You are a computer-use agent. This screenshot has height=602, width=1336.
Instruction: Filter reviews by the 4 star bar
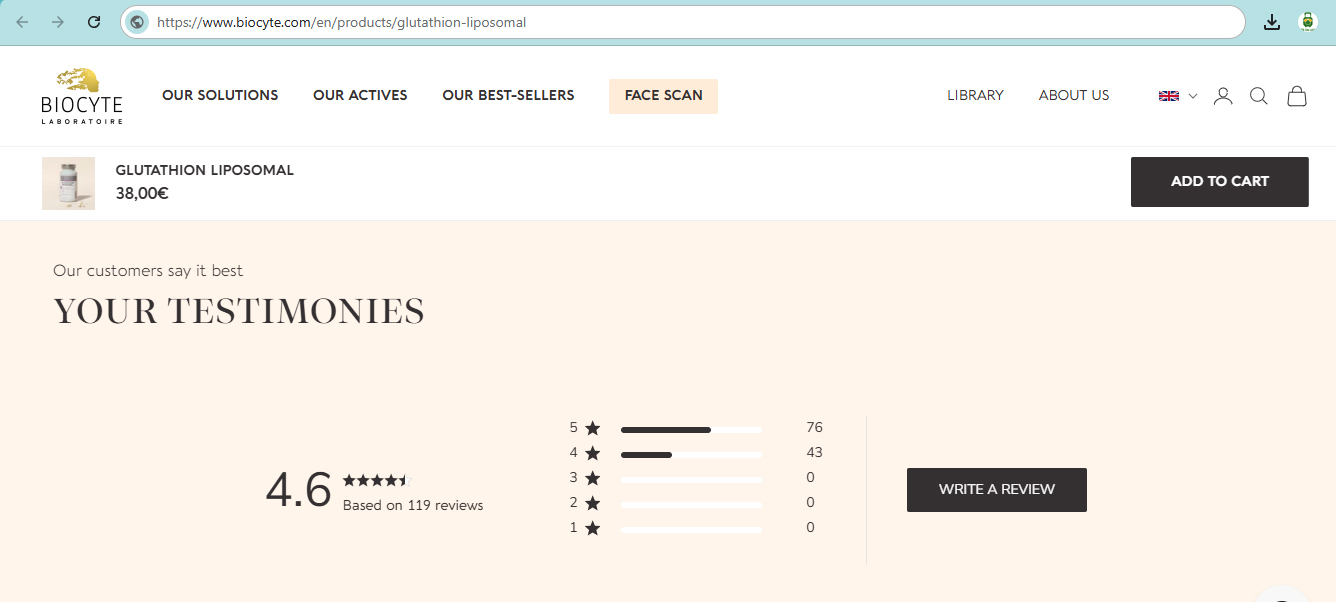coord(691,455)
